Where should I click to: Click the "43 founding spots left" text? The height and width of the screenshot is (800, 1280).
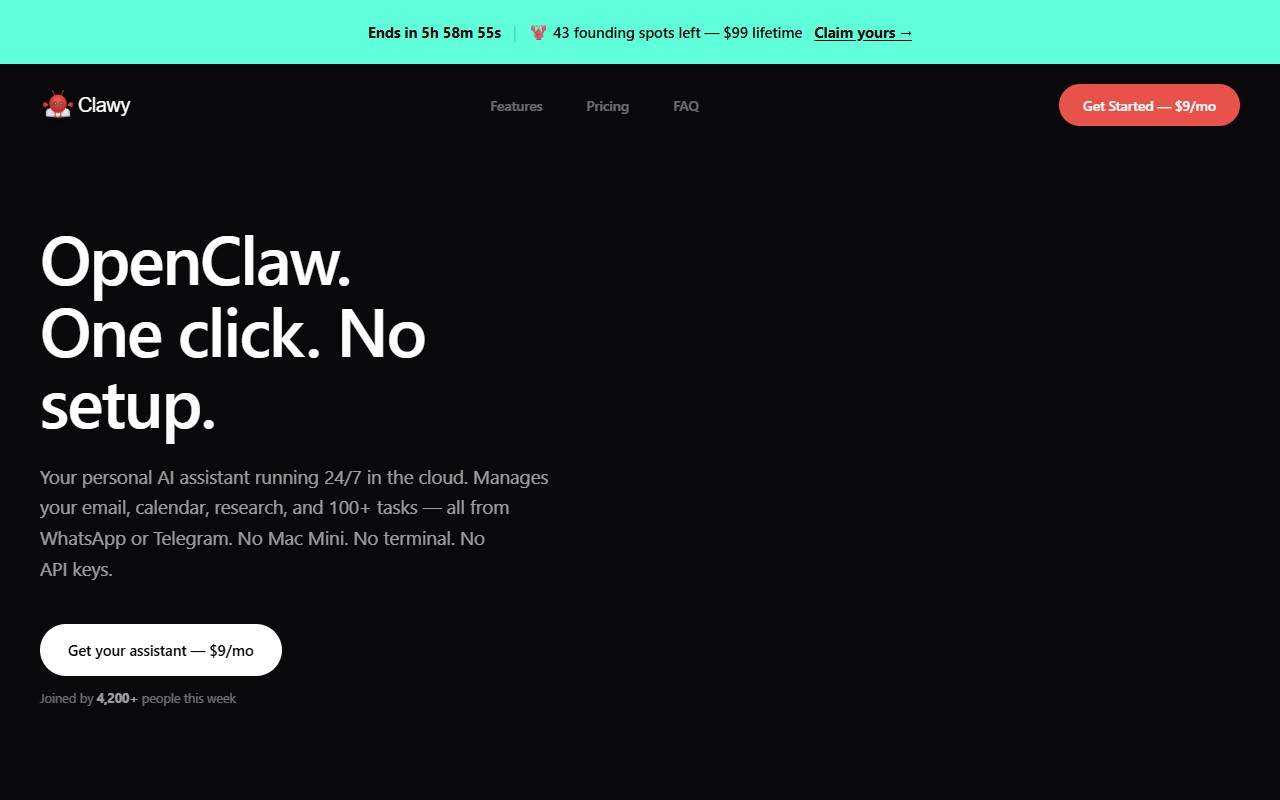pyautogui.click(x=627, y=33)
